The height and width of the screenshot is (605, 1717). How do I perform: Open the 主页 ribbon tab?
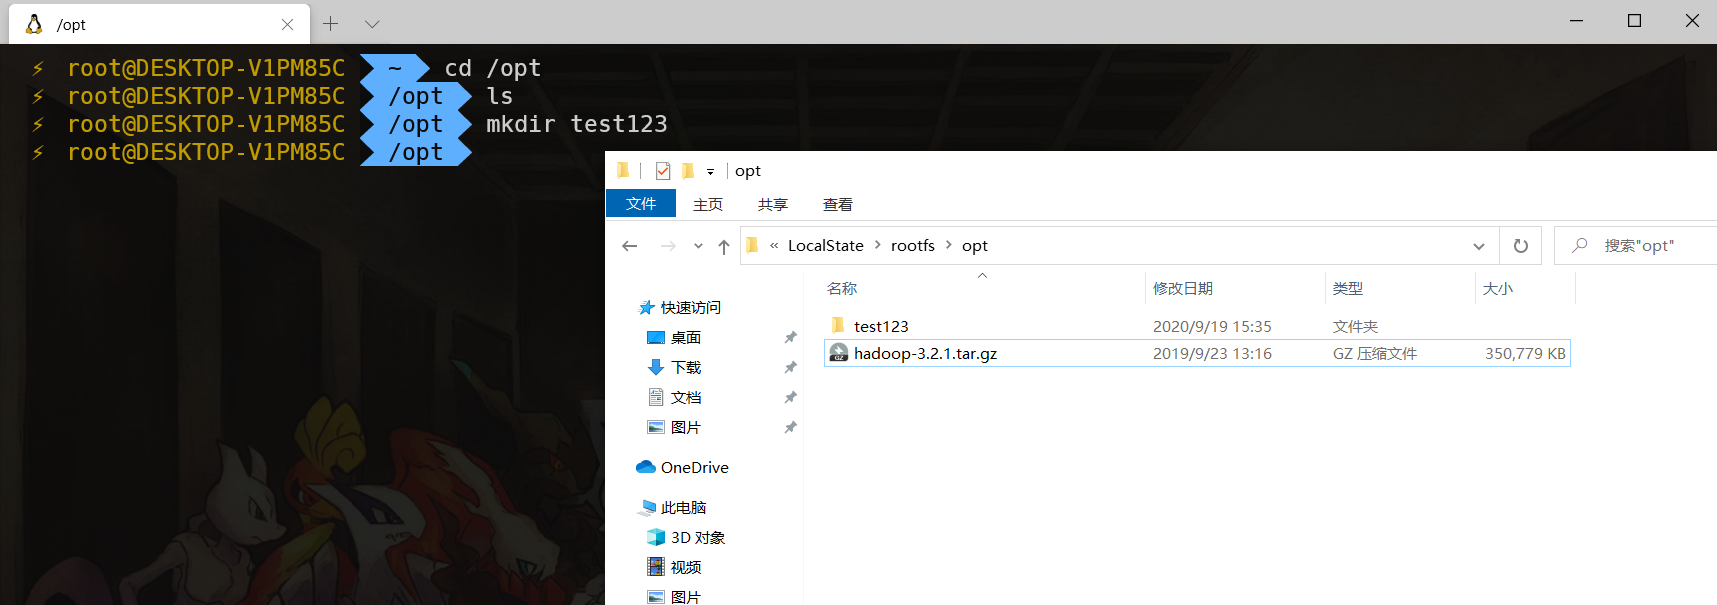(x=708, y=204)
